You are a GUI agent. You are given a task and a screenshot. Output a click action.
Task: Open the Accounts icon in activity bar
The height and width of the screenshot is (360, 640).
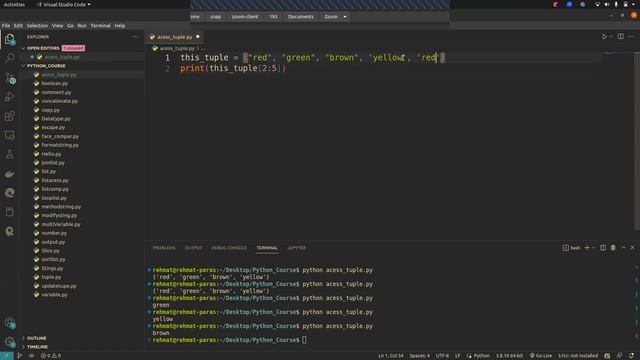click(x=9, y=323)
